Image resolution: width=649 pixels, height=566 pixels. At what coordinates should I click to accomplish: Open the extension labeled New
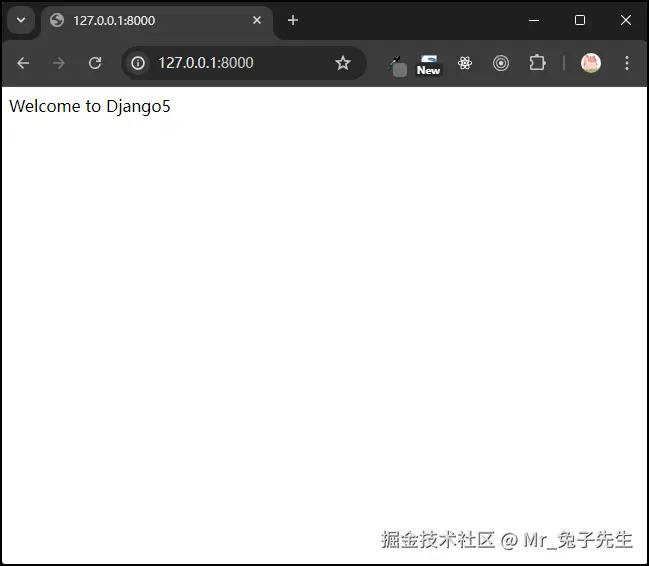(x=428, y=66)
